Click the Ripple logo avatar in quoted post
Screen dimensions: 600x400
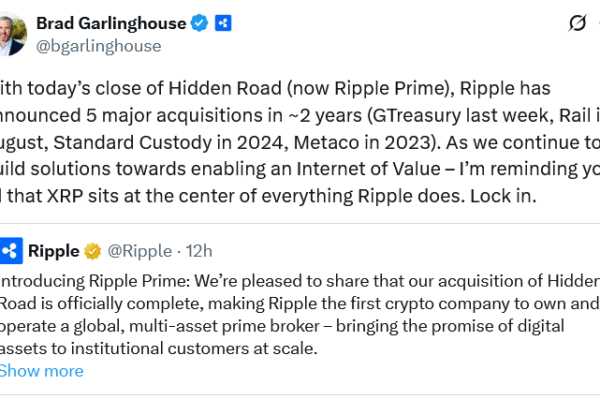(x=11, y=250)
